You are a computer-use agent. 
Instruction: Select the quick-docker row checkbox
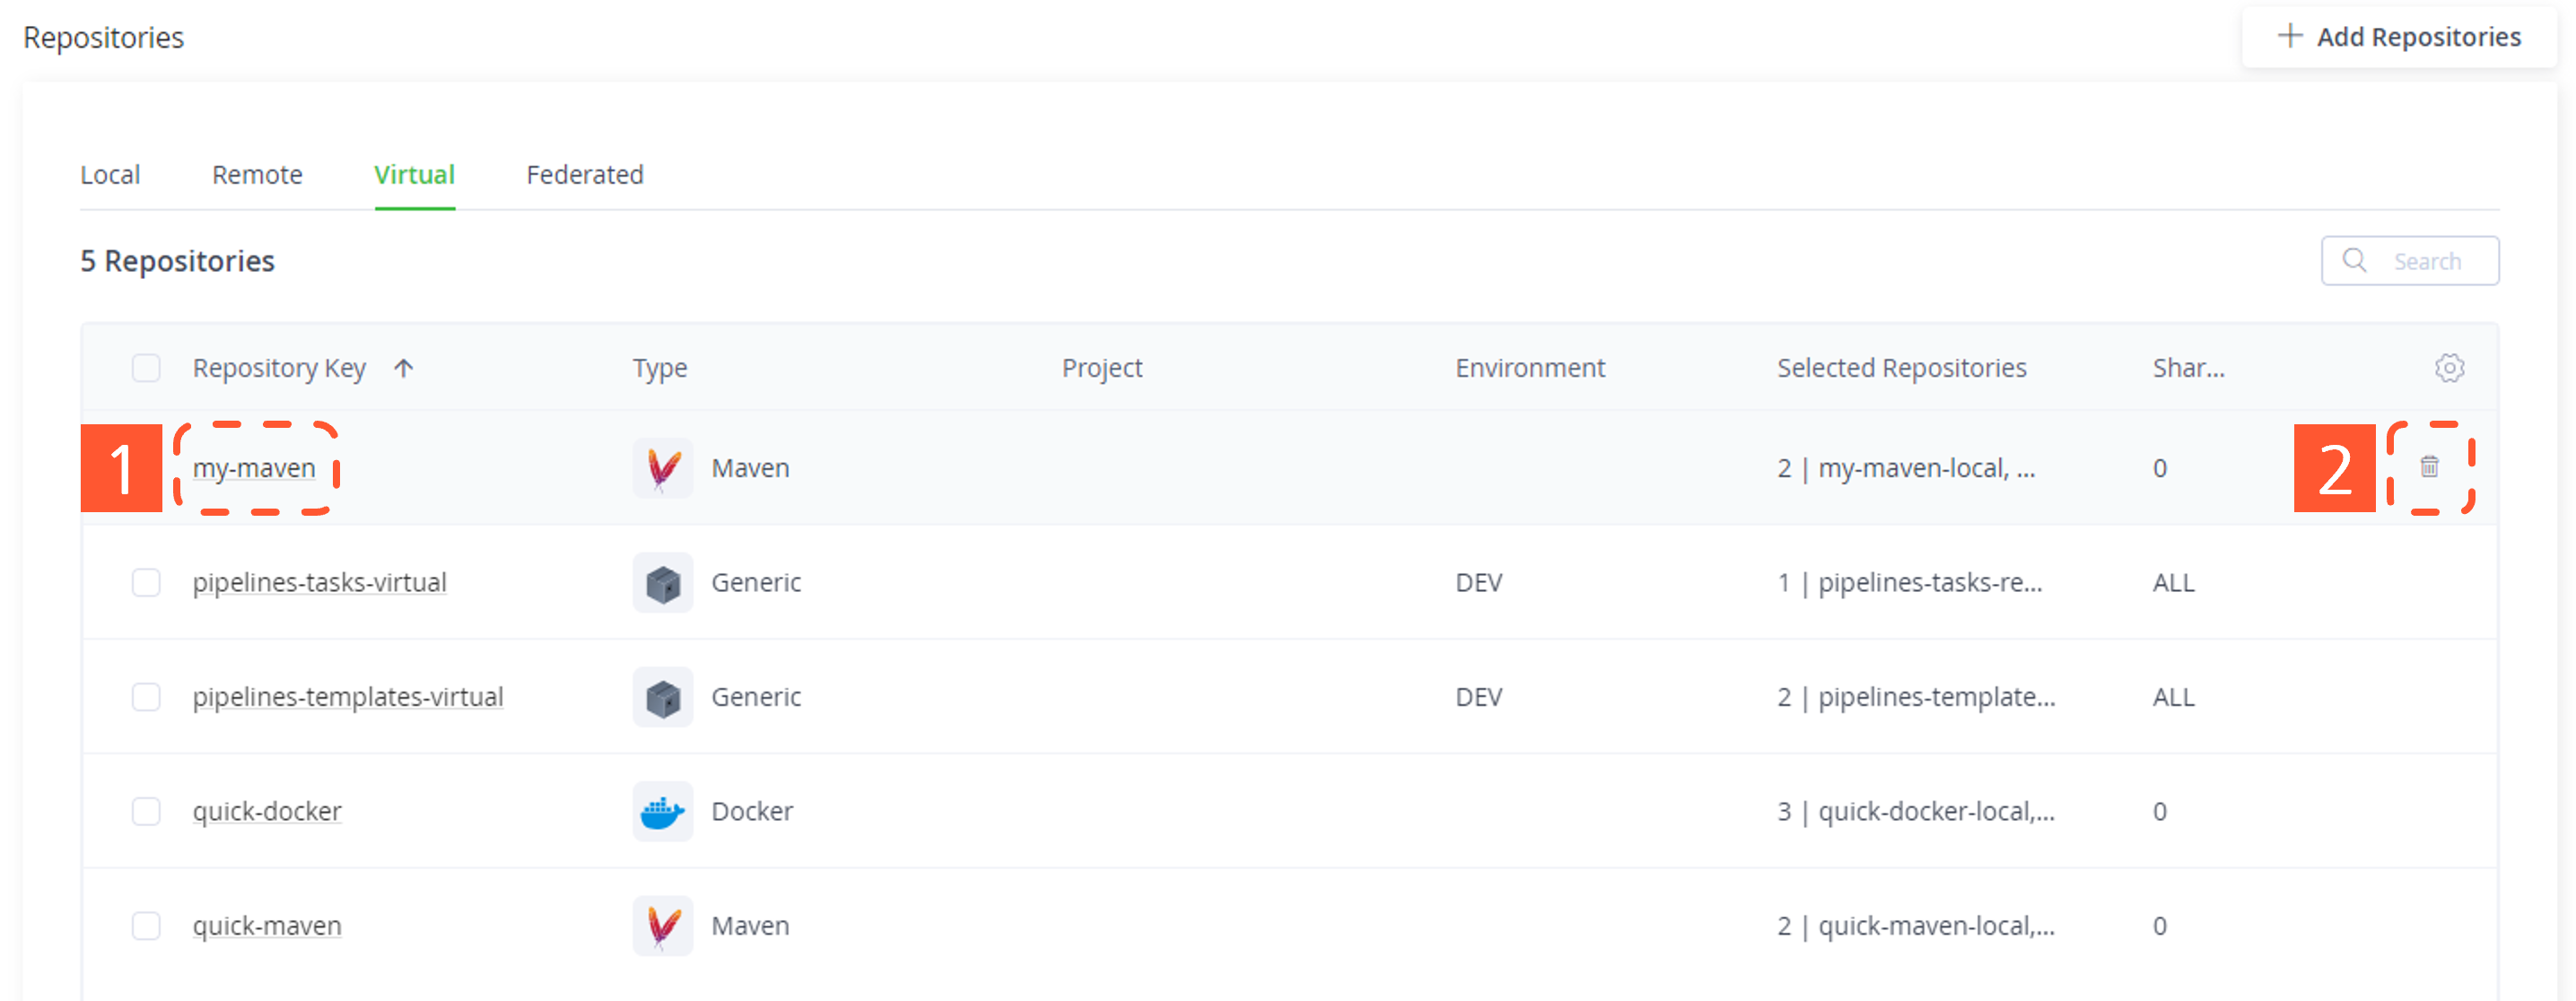146,811
